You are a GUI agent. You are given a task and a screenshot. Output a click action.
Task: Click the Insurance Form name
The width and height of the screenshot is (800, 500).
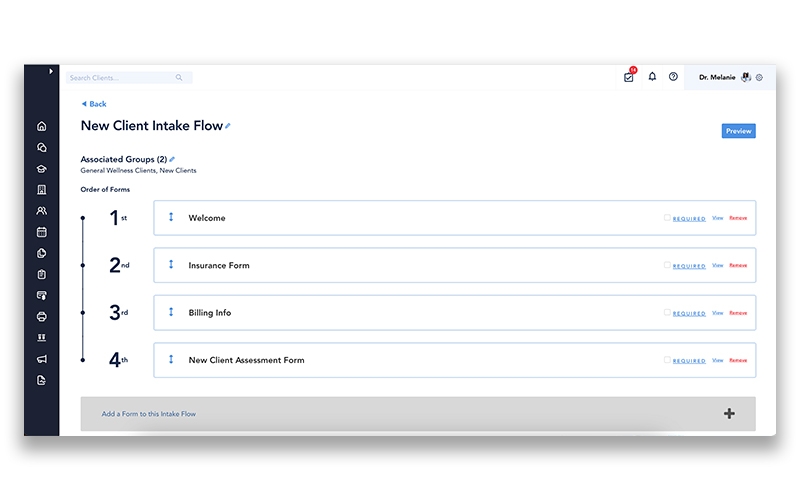click(219, 265)
